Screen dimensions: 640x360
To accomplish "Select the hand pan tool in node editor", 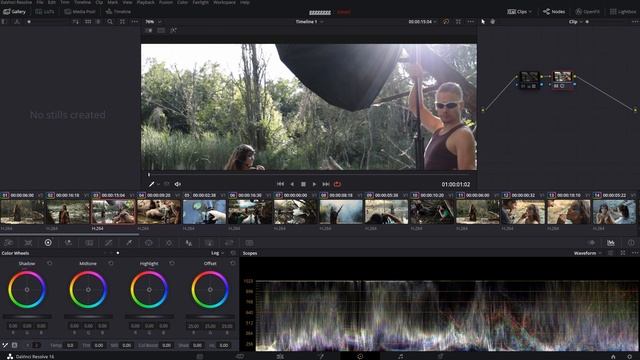I will [x=493, y=22].
